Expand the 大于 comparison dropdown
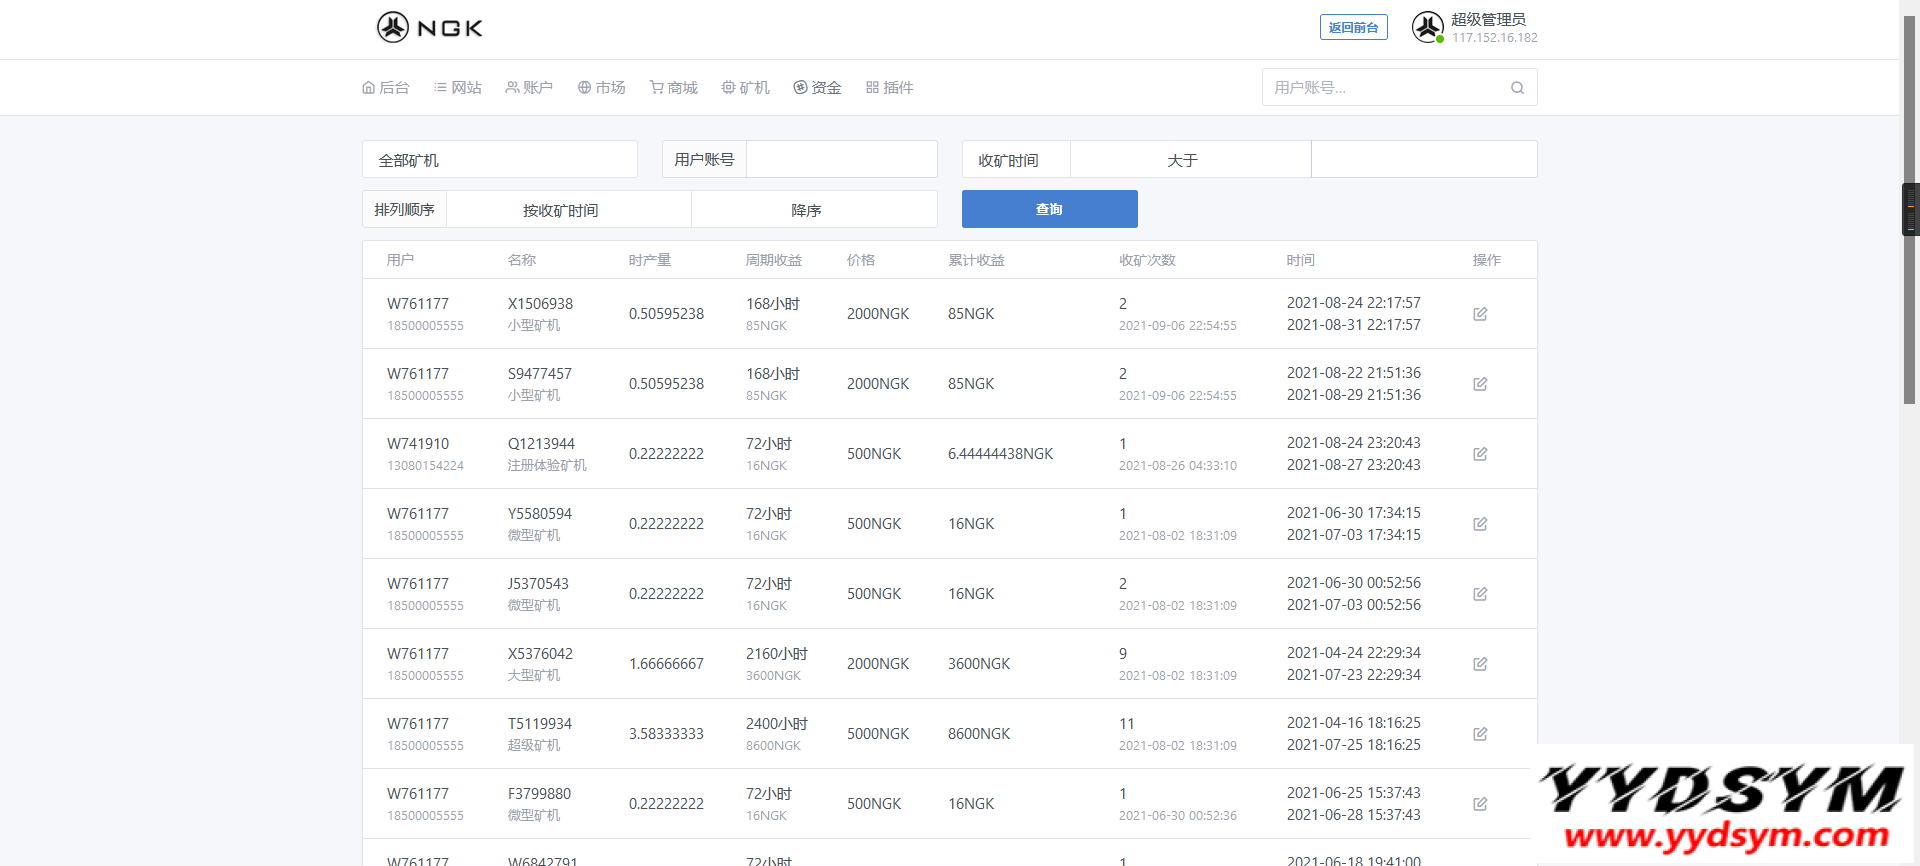This screenshot has height=866, width=1920. tap(1190, 160)
